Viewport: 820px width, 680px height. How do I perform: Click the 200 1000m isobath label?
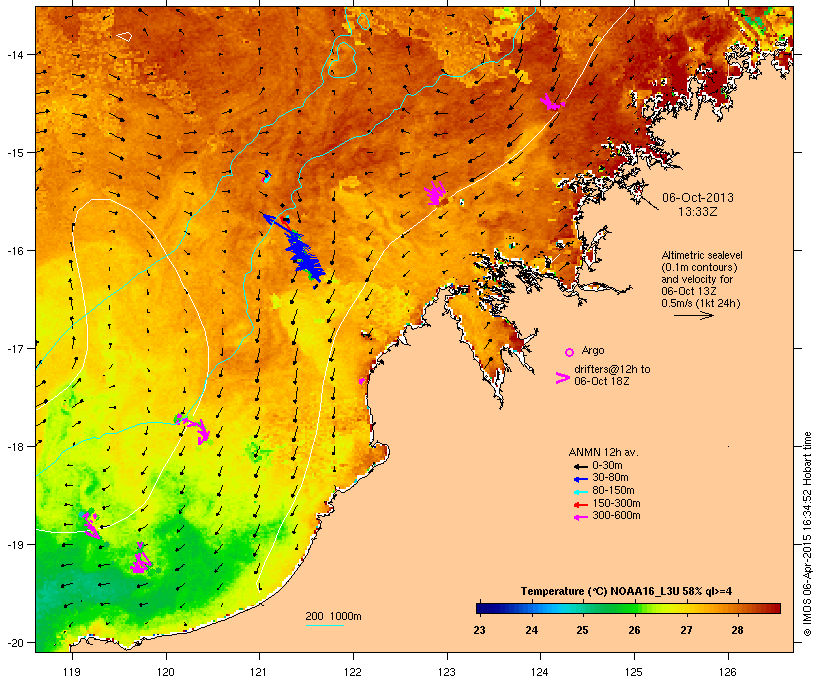tap(333, 616)
